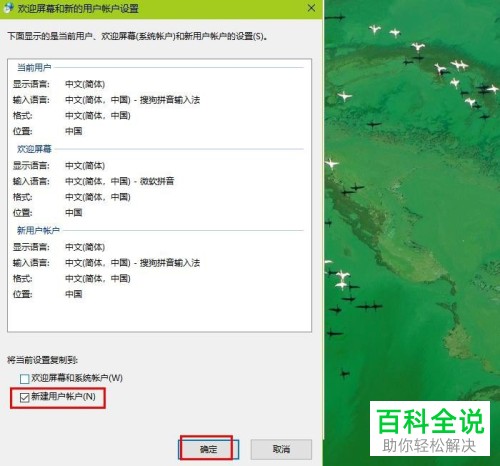Click 位置 中国 value under 欢迎屏幕
Screen dimensions: 500x466
click(x=74, y=212)
